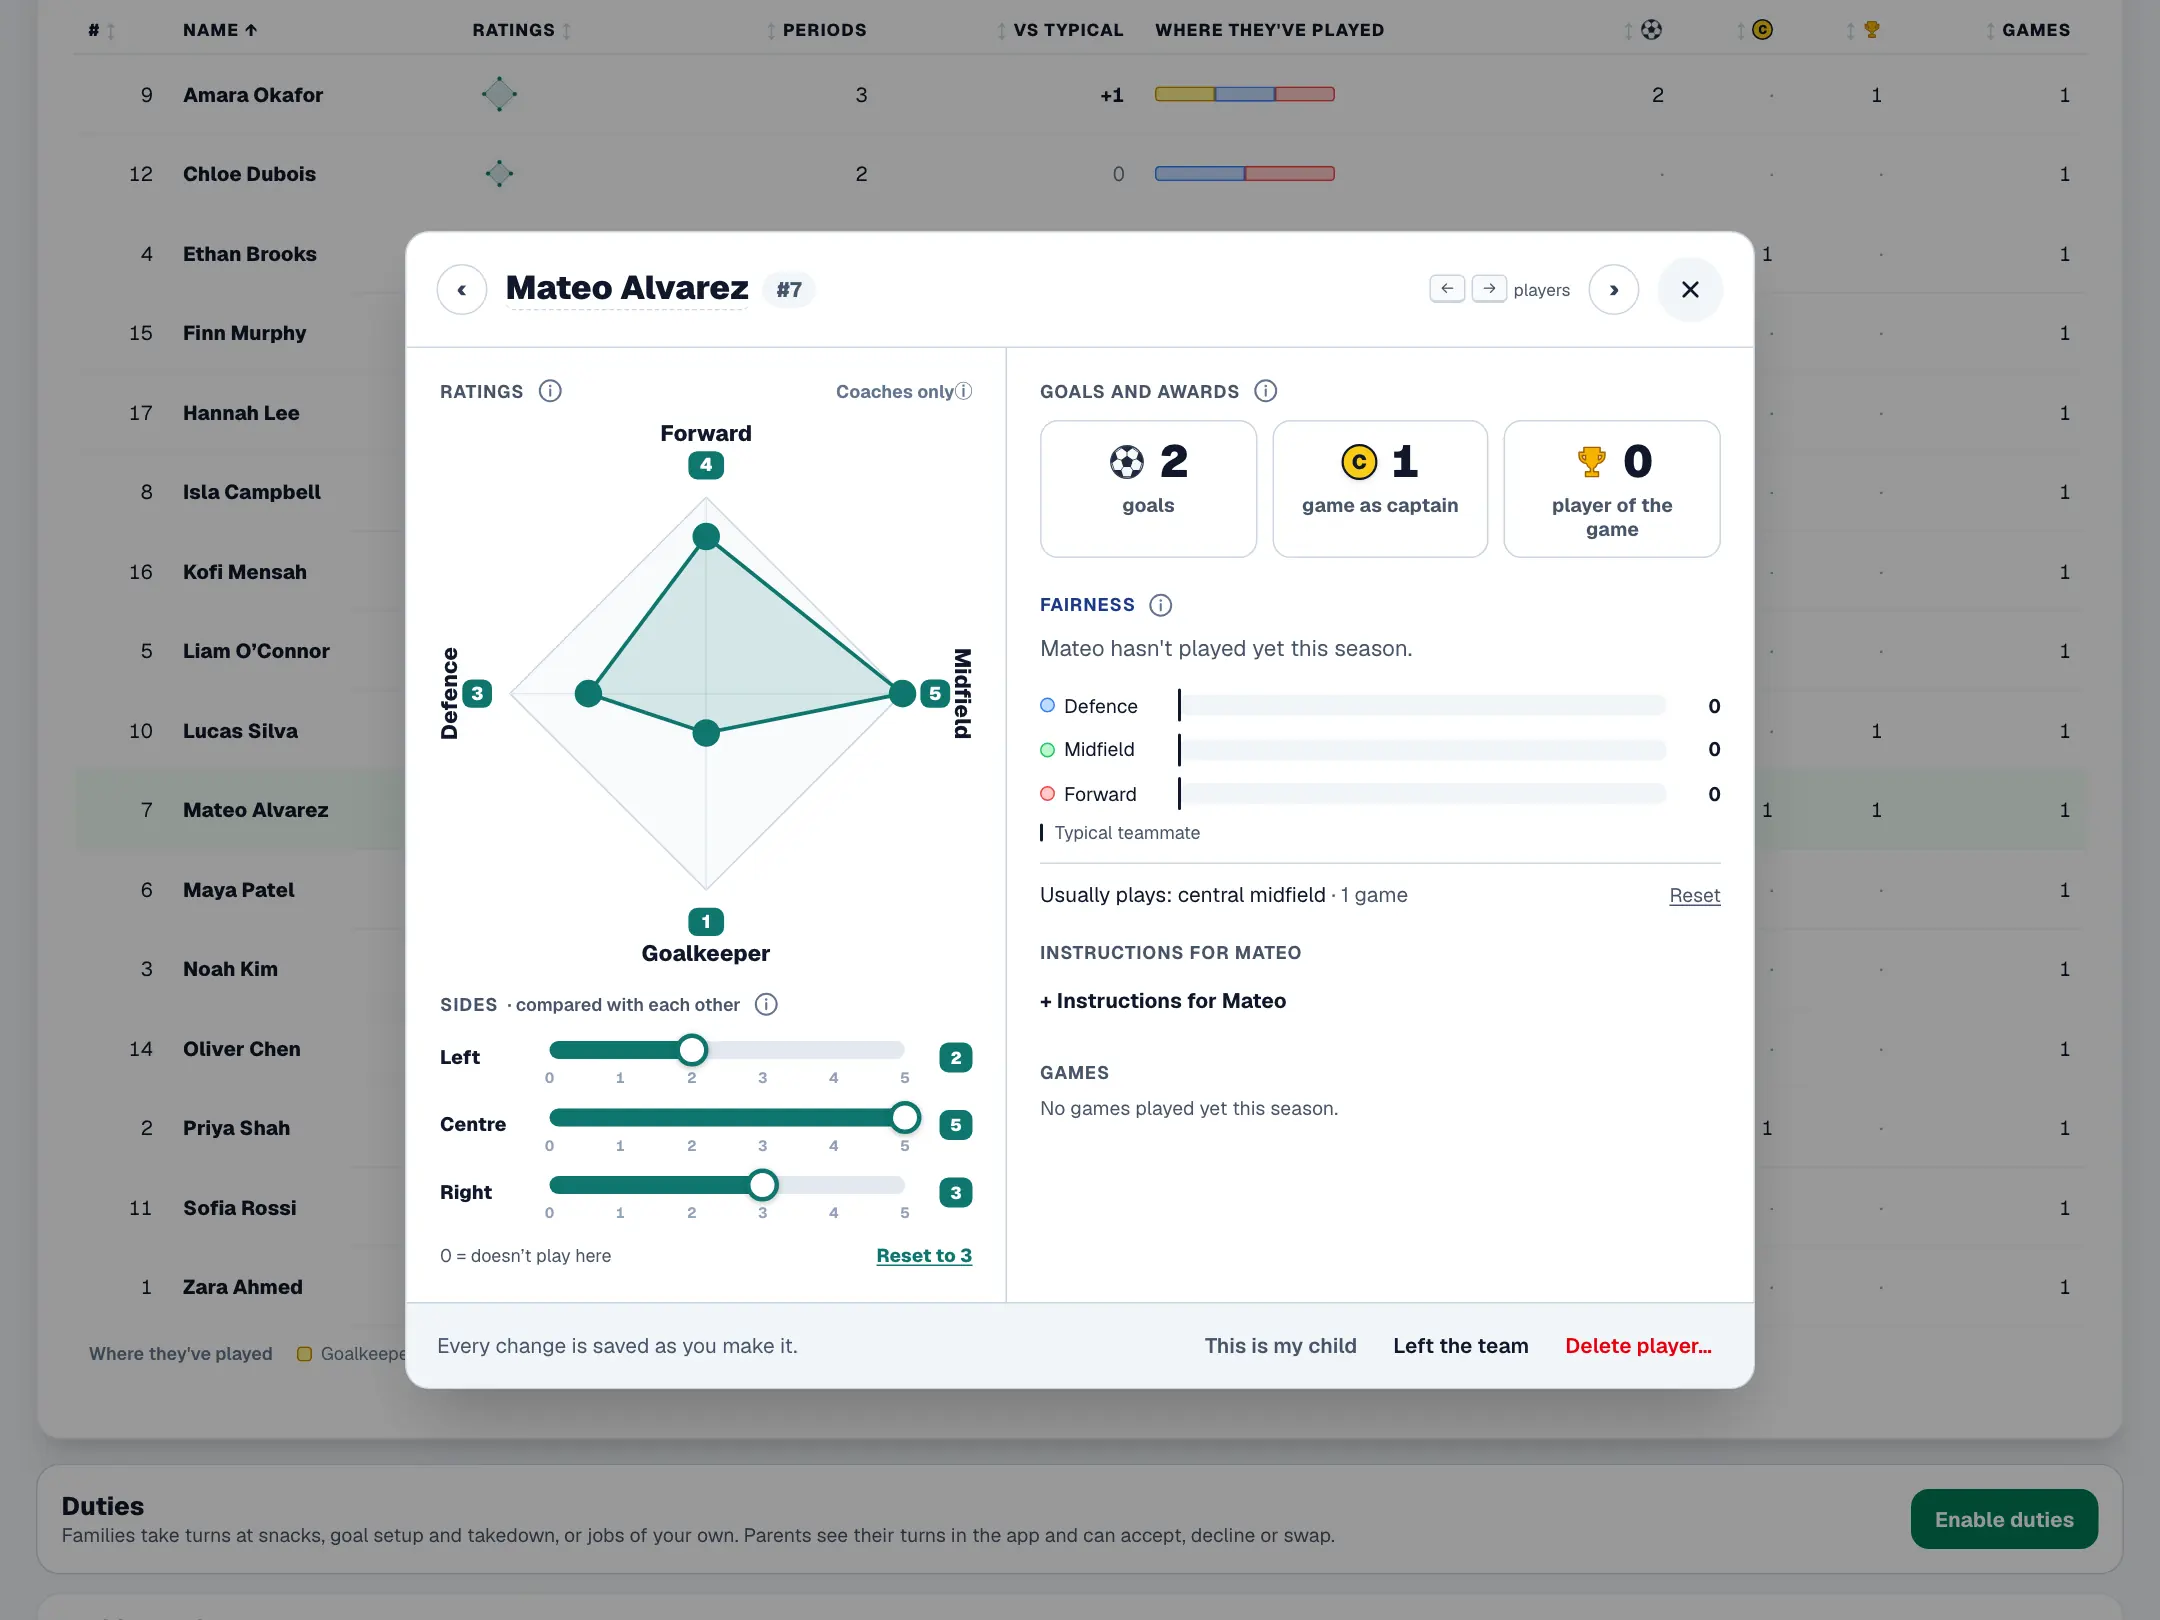2160x1620 pixels.
Task: Click the Enable duties button
Action: coord(2004,1519)
